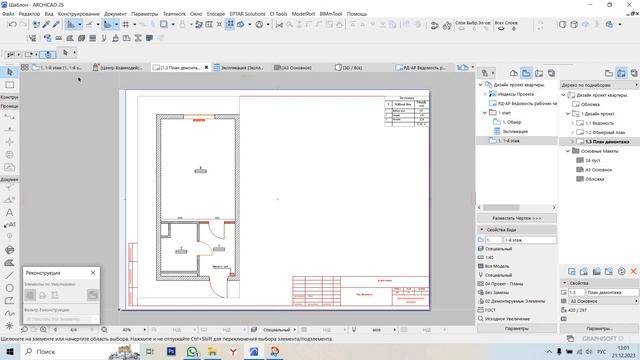Viewport: 640px width, 360px height.
Task: Expand the Индексы Проекта tree node
Action: [485, 94]
